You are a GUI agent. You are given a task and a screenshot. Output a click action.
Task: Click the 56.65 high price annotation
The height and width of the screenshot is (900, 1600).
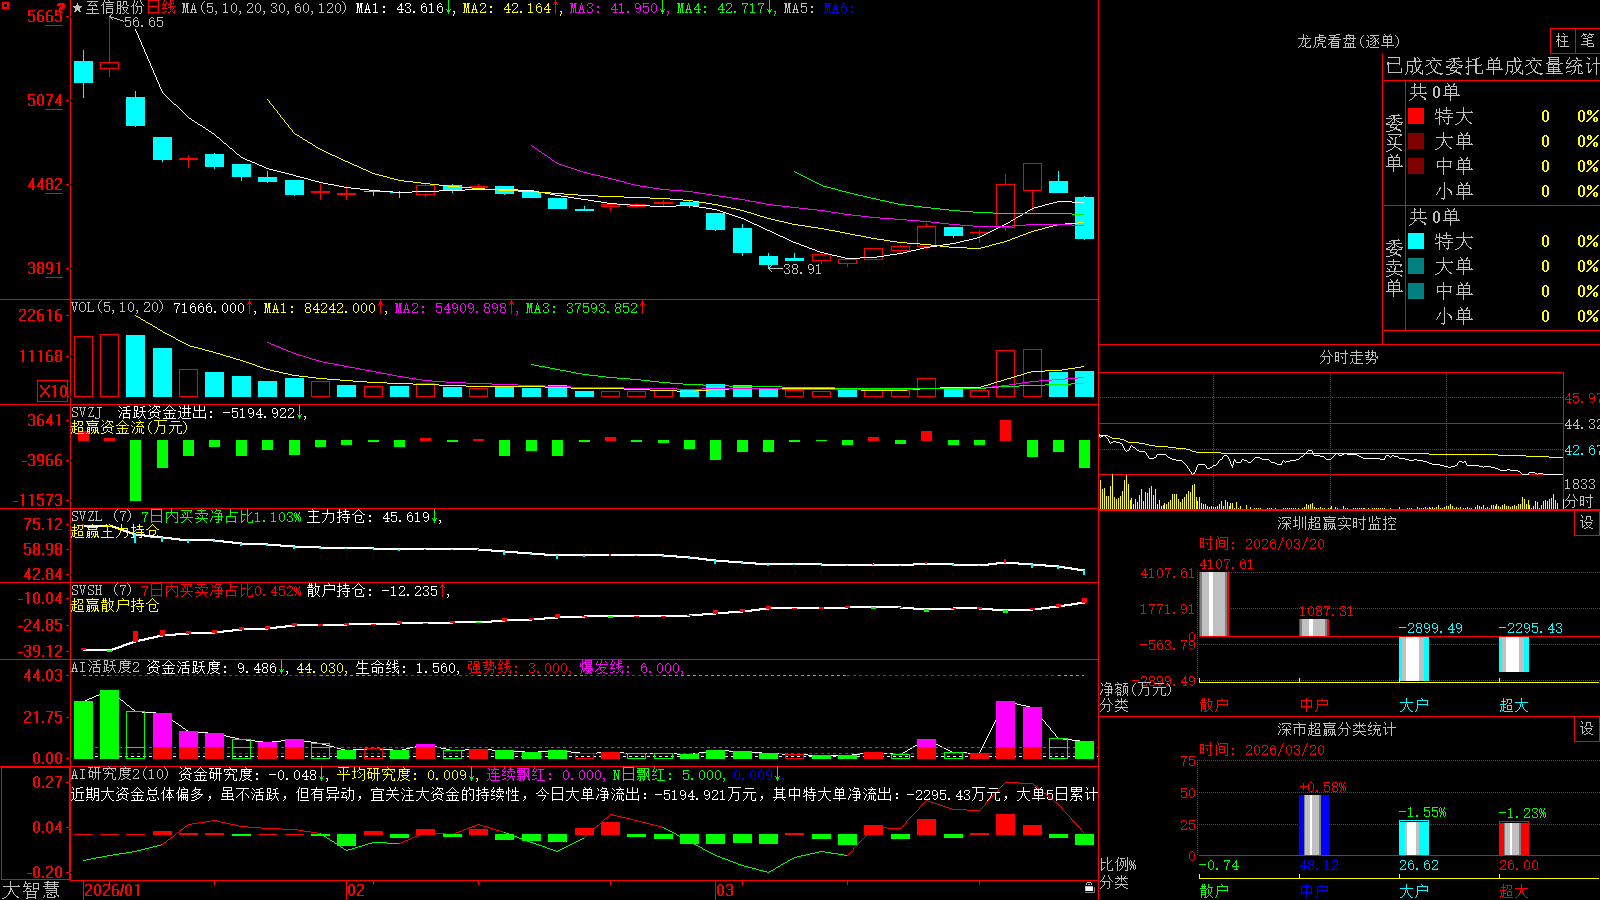point(143,22)
